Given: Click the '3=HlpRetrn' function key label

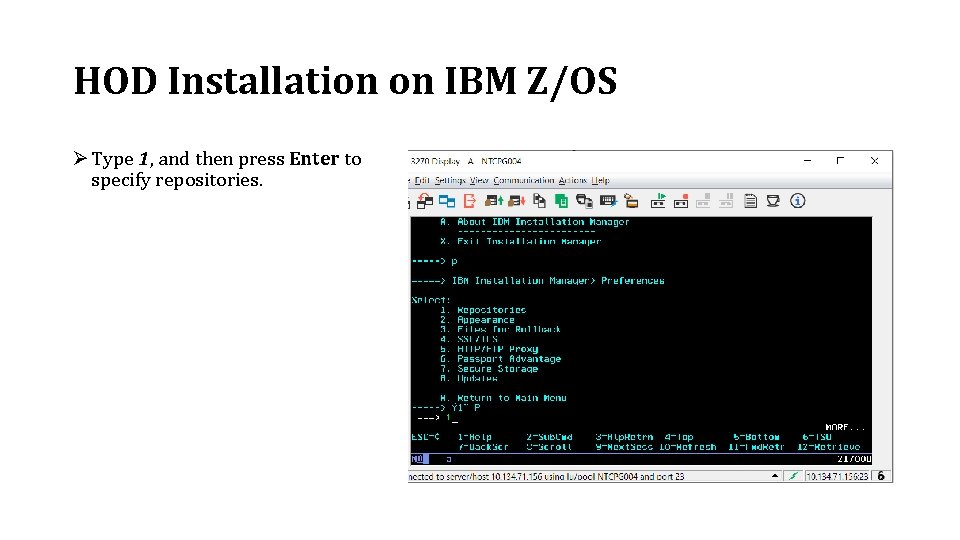Looking at the screenshot, I should pyautogui.click(x=624, y=437).
